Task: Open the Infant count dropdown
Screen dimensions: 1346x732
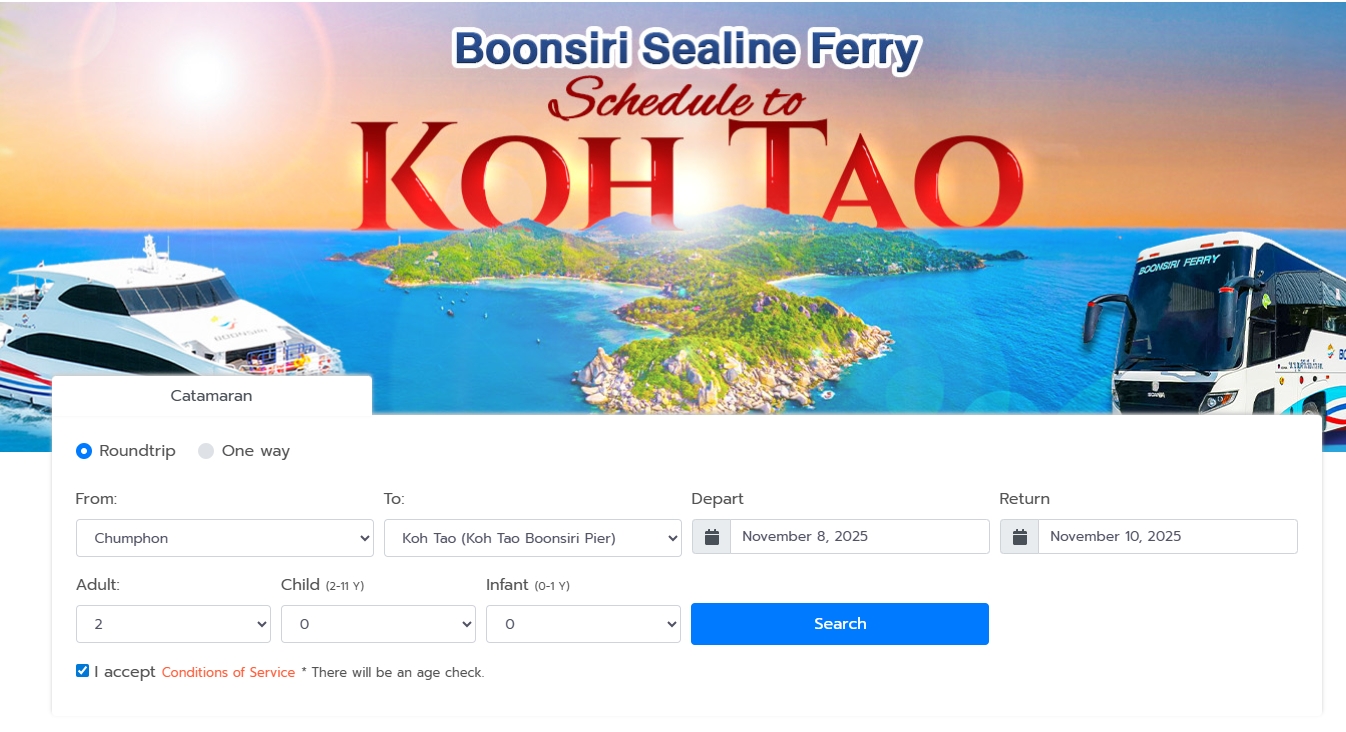Action: click(x=583, y=624)
